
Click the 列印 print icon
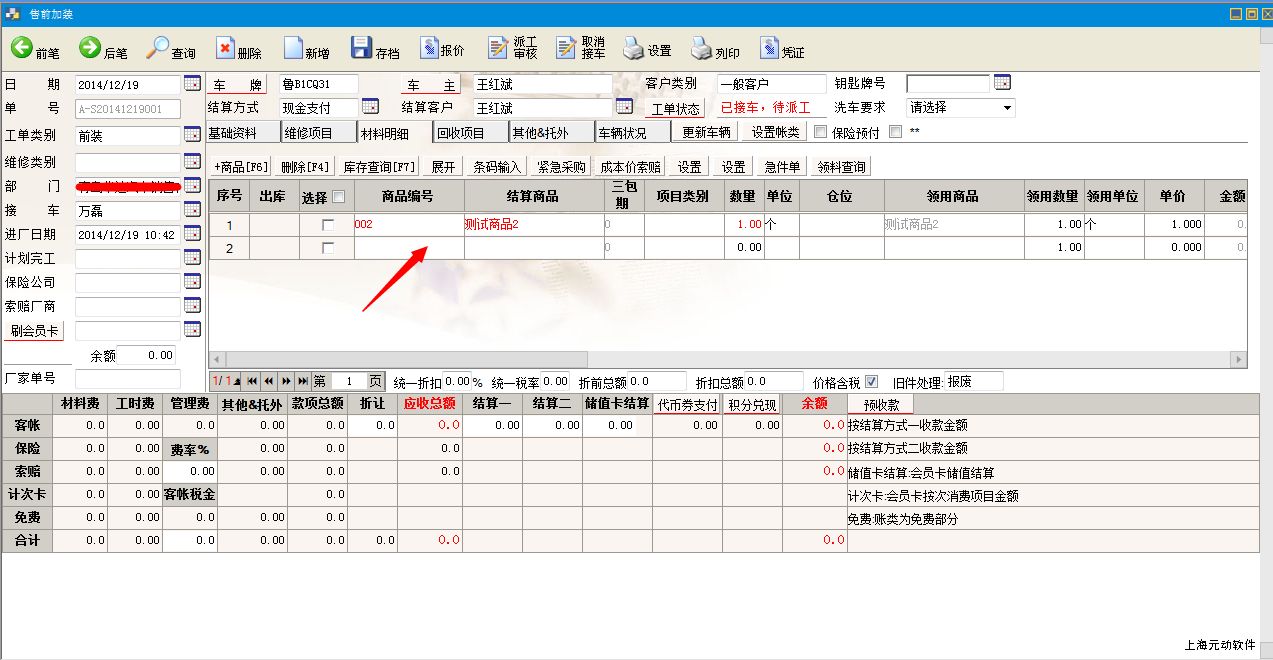click(700, 48)
